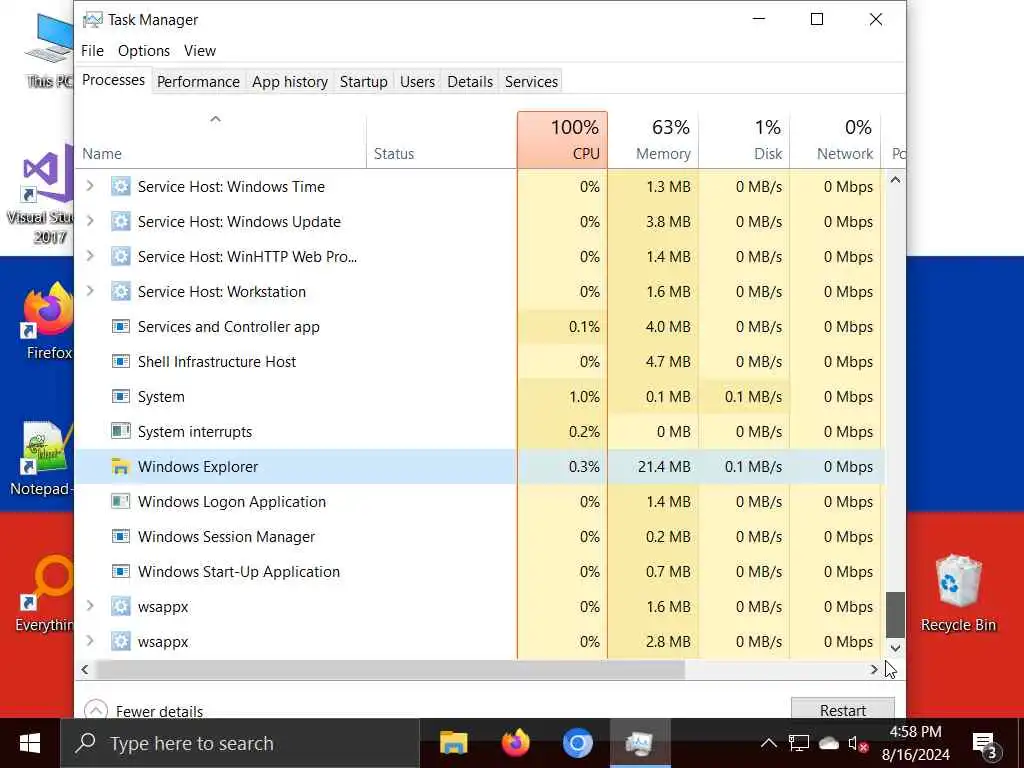Click the network tray icon
The height and width of the screenshot is (768, 1024).
[x=798, y=743]
